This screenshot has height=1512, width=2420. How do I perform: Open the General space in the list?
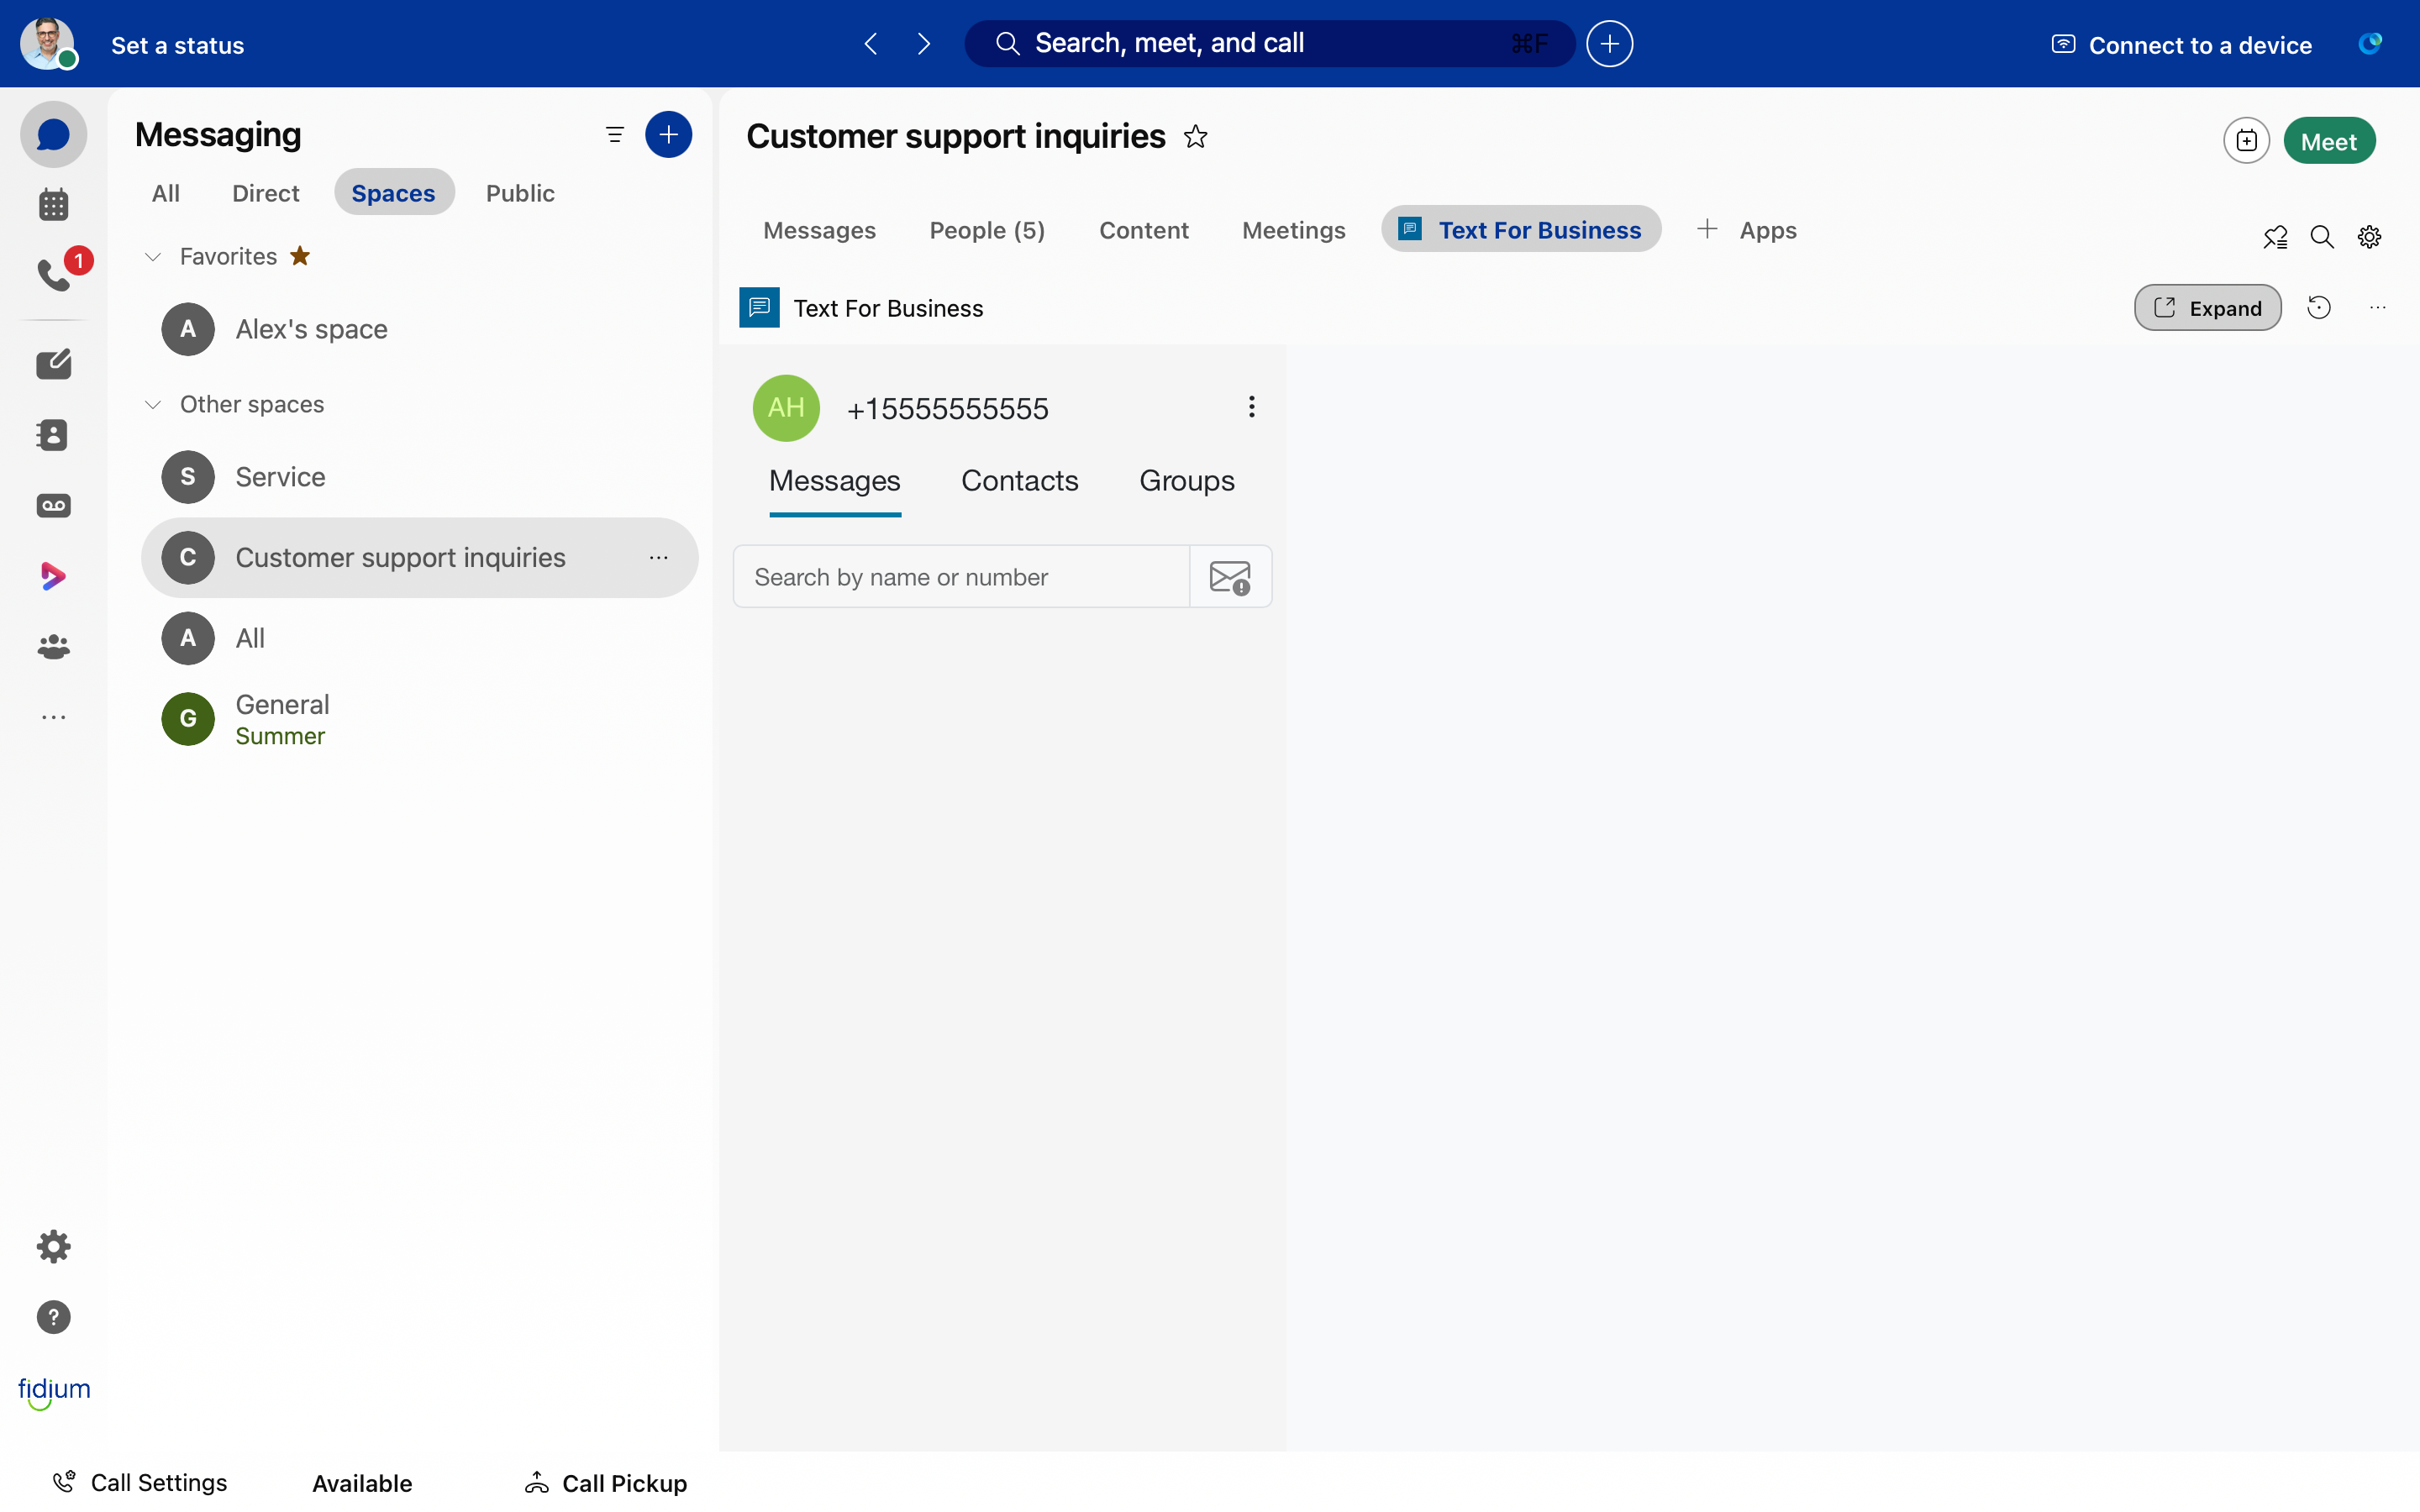click(x=283, y=718)
